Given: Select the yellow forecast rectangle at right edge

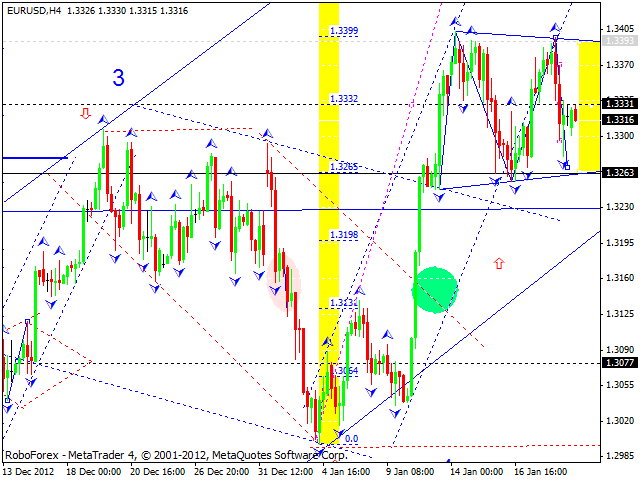Looking at the screenshot, I should [x=590, y=107].
